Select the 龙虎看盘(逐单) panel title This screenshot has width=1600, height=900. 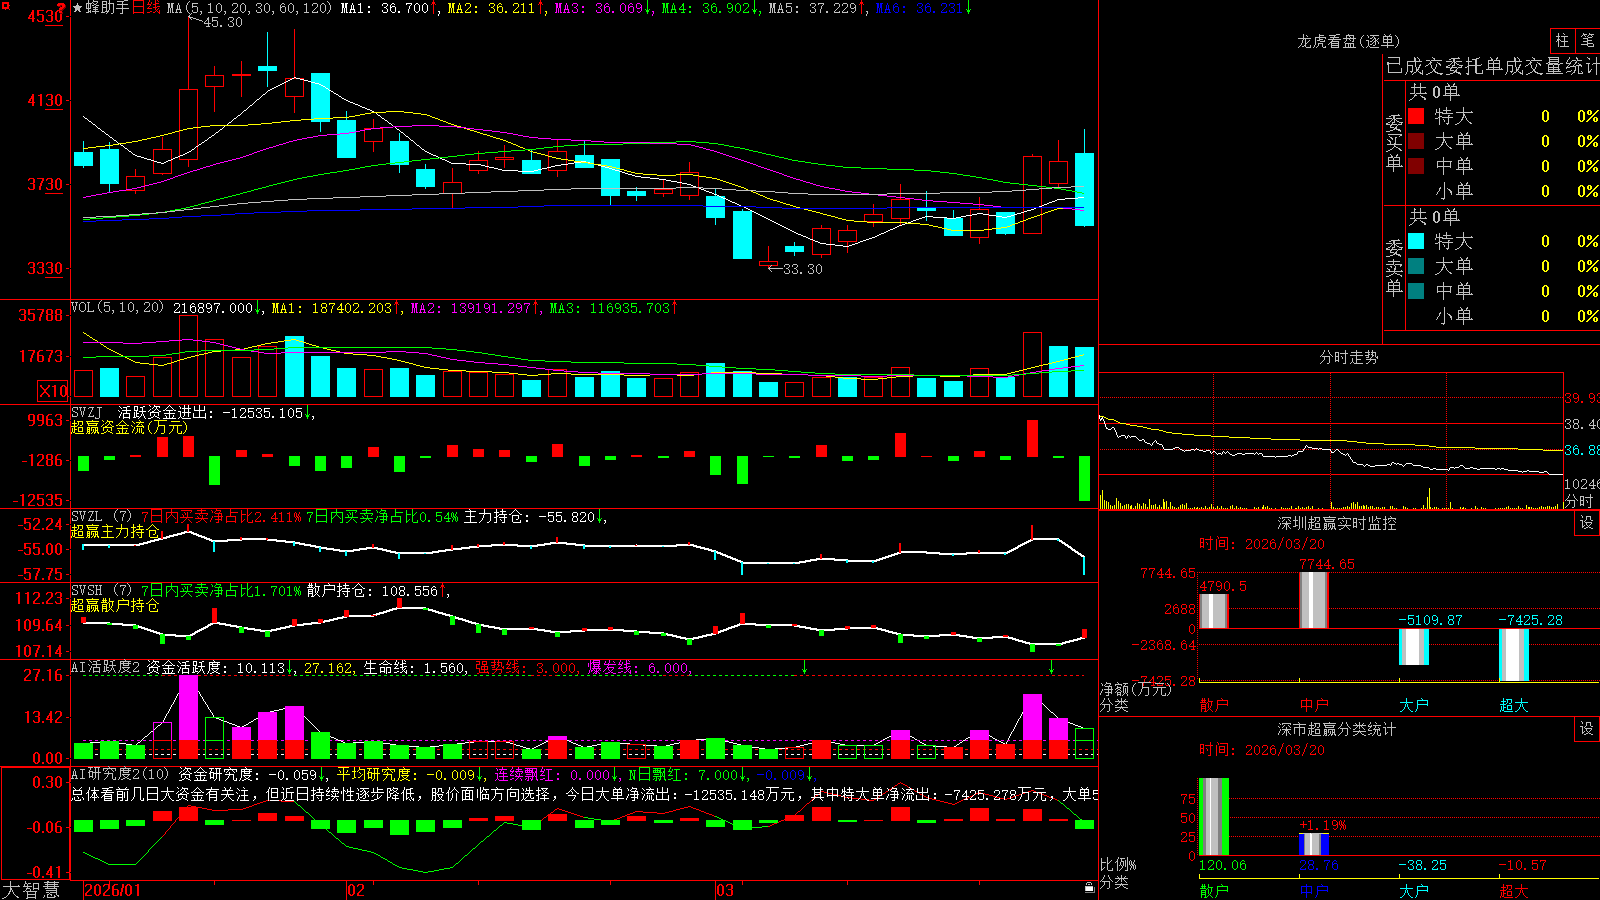(x=1348, y=41)
